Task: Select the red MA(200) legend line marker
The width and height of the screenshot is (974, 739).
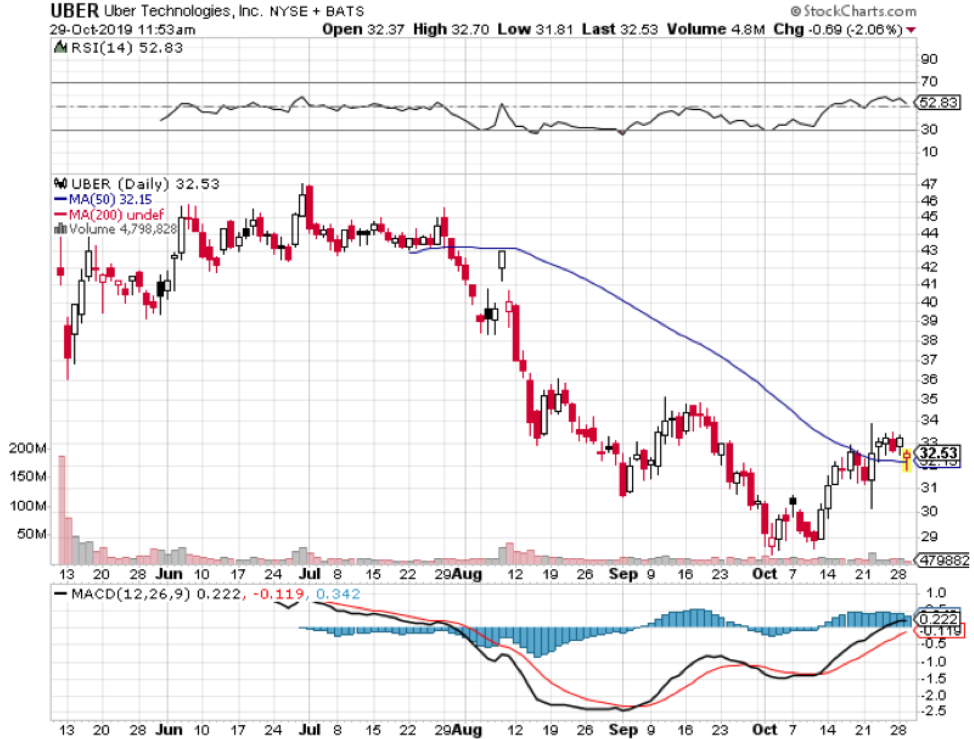Action: coord(60,215)
